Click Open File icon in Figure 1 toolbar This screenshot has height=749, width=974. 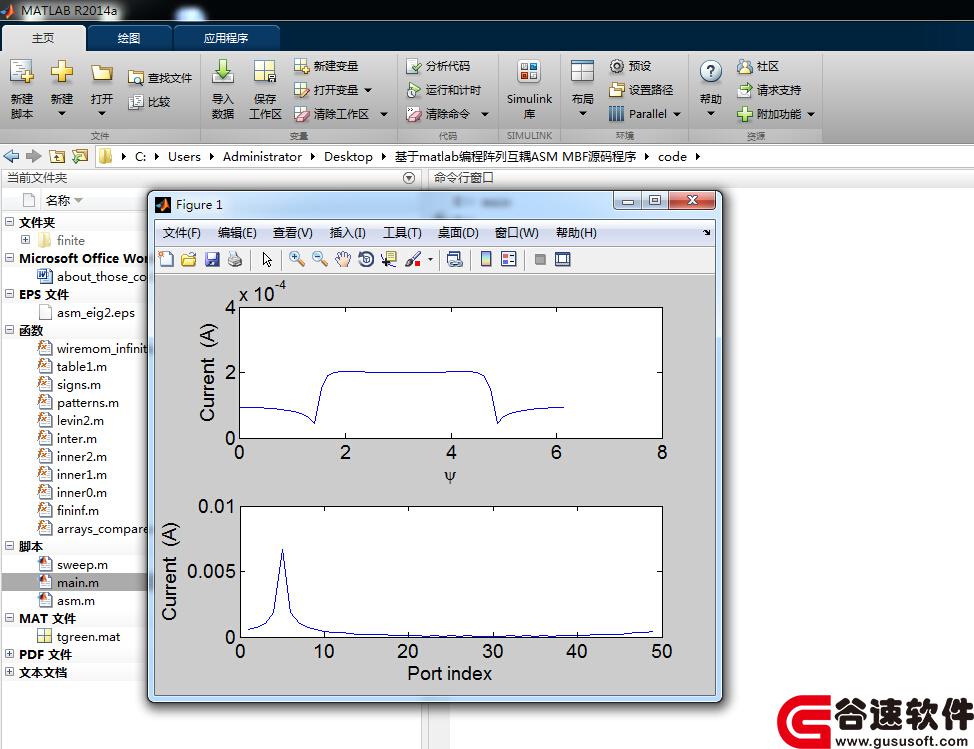point(189,259)
